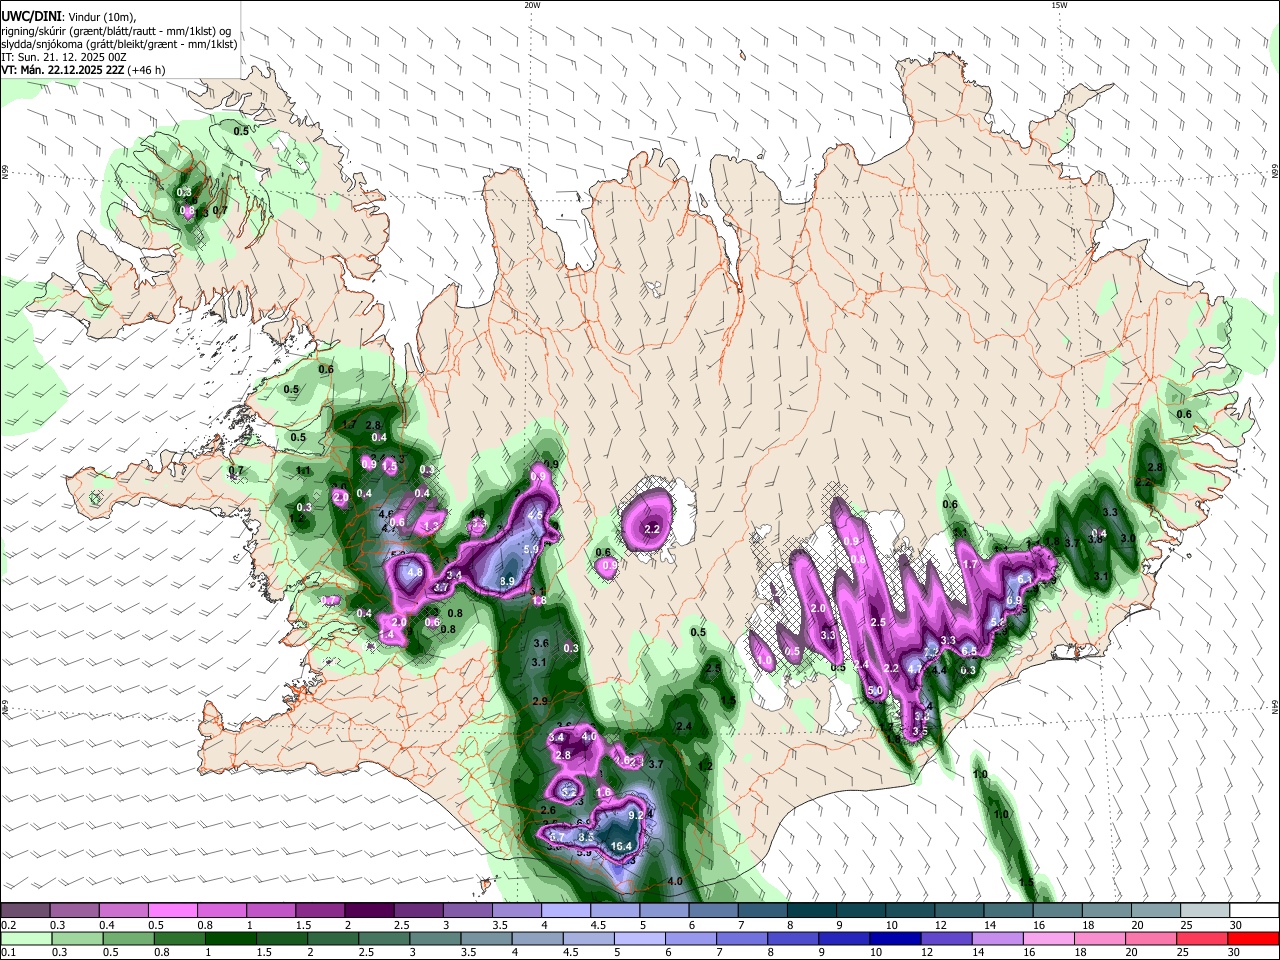Select light pink swatch between 16 and 18, bottom row
The image size is (1280, 960).
pos(1048,938)
